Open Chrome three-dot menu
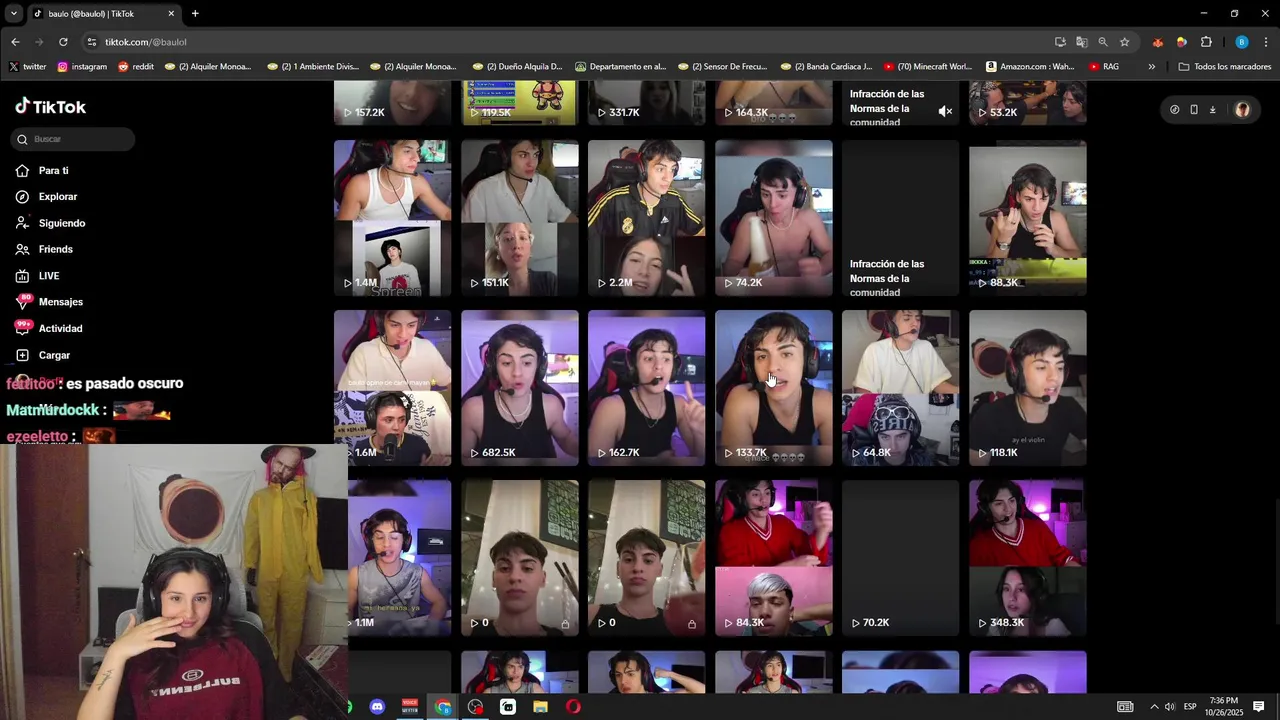This screenshot has width=1280, height=720. point(1266,42)
